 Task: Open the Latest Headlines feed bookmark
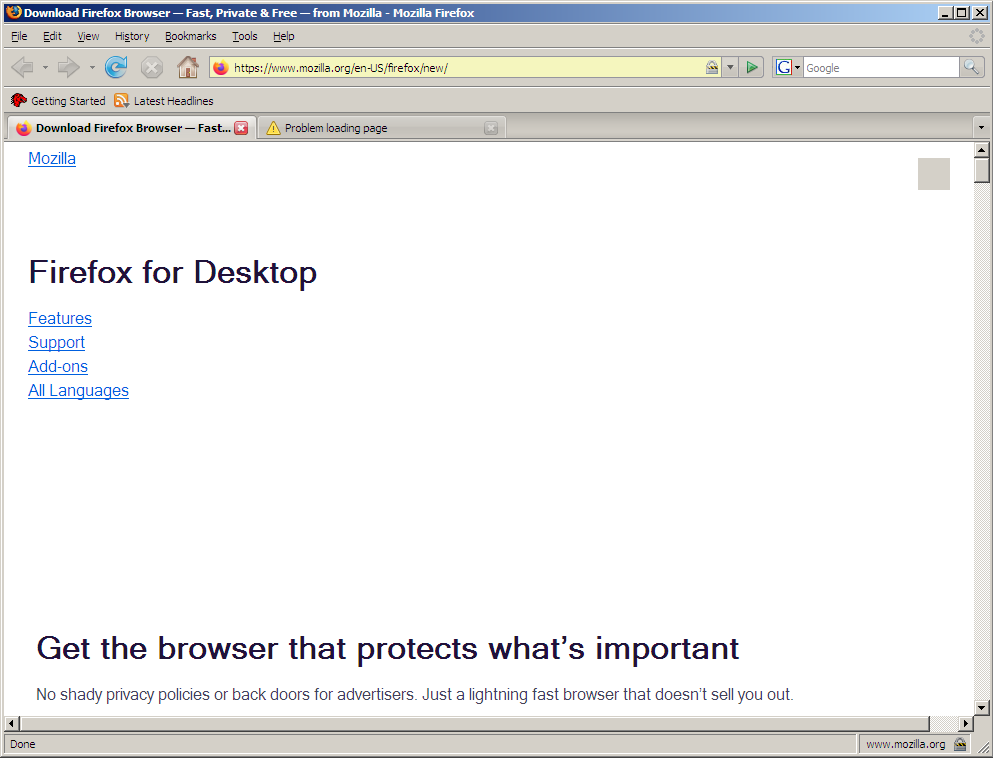click(164, 101)
